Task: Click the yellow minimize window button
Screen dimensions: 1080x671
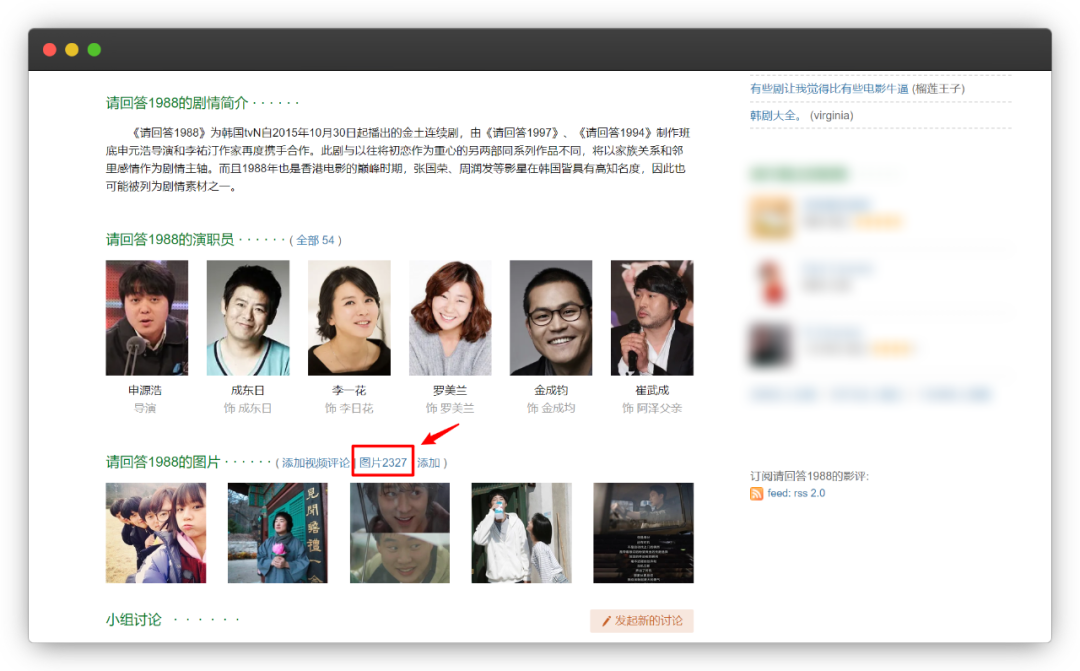Action: [72, 50]
